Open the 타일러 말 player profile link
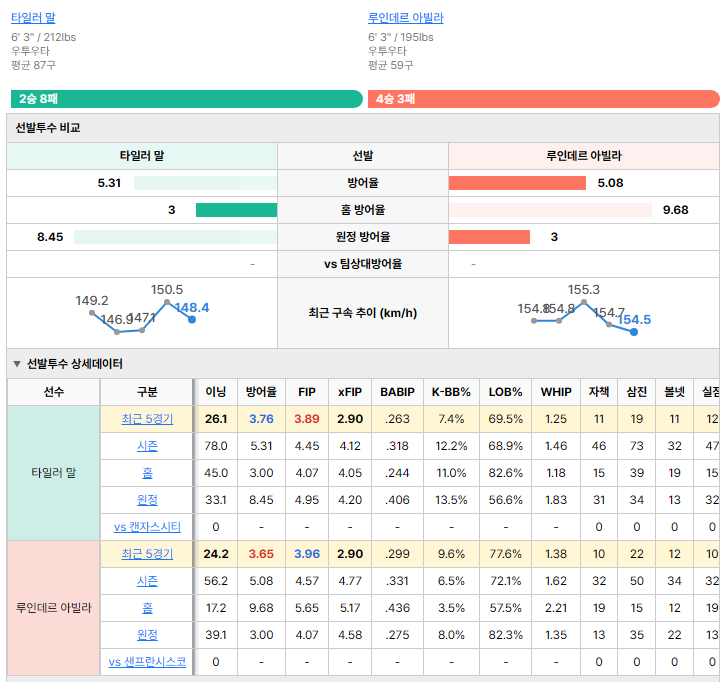The height and width of the screenshot is (682, 726). 33,18
